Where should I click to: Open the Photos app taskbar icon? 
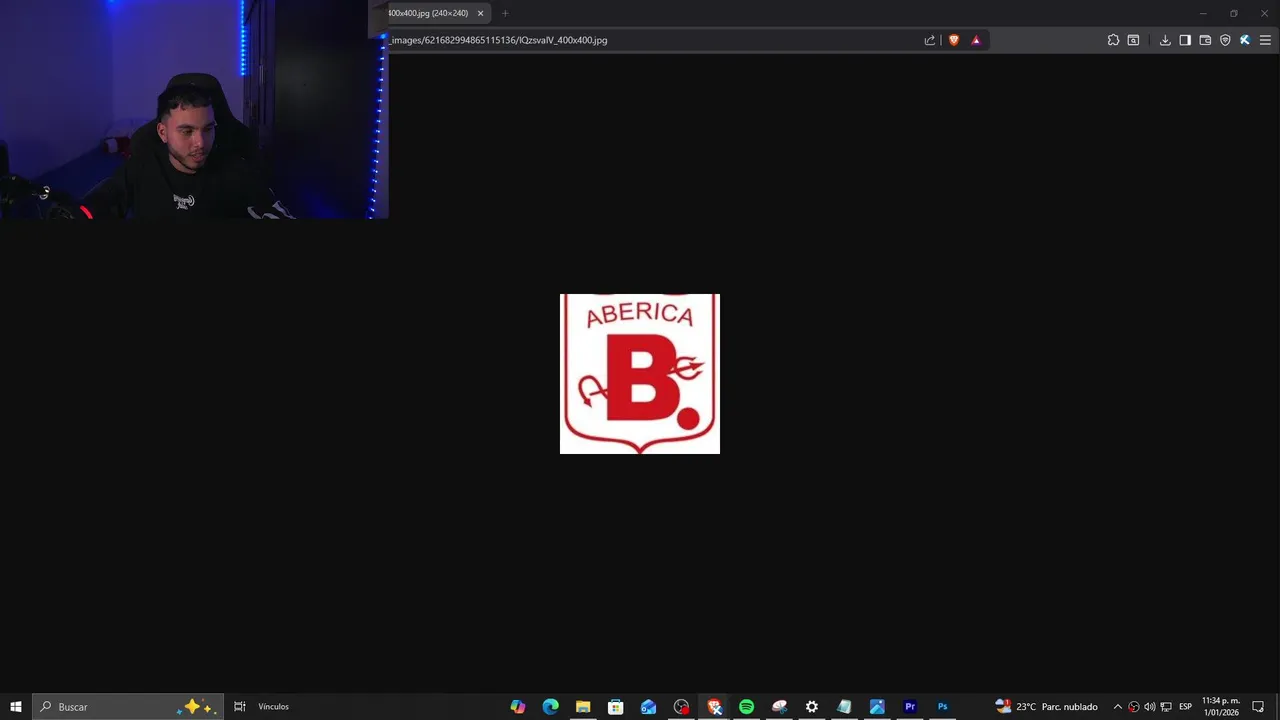pos(877,707)
